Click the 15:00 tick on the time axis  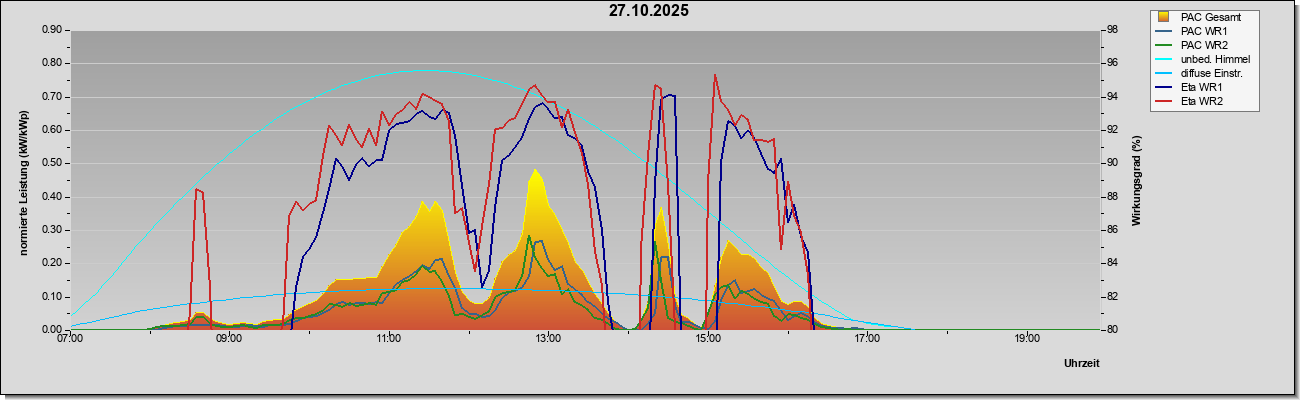tap(707, 339)
